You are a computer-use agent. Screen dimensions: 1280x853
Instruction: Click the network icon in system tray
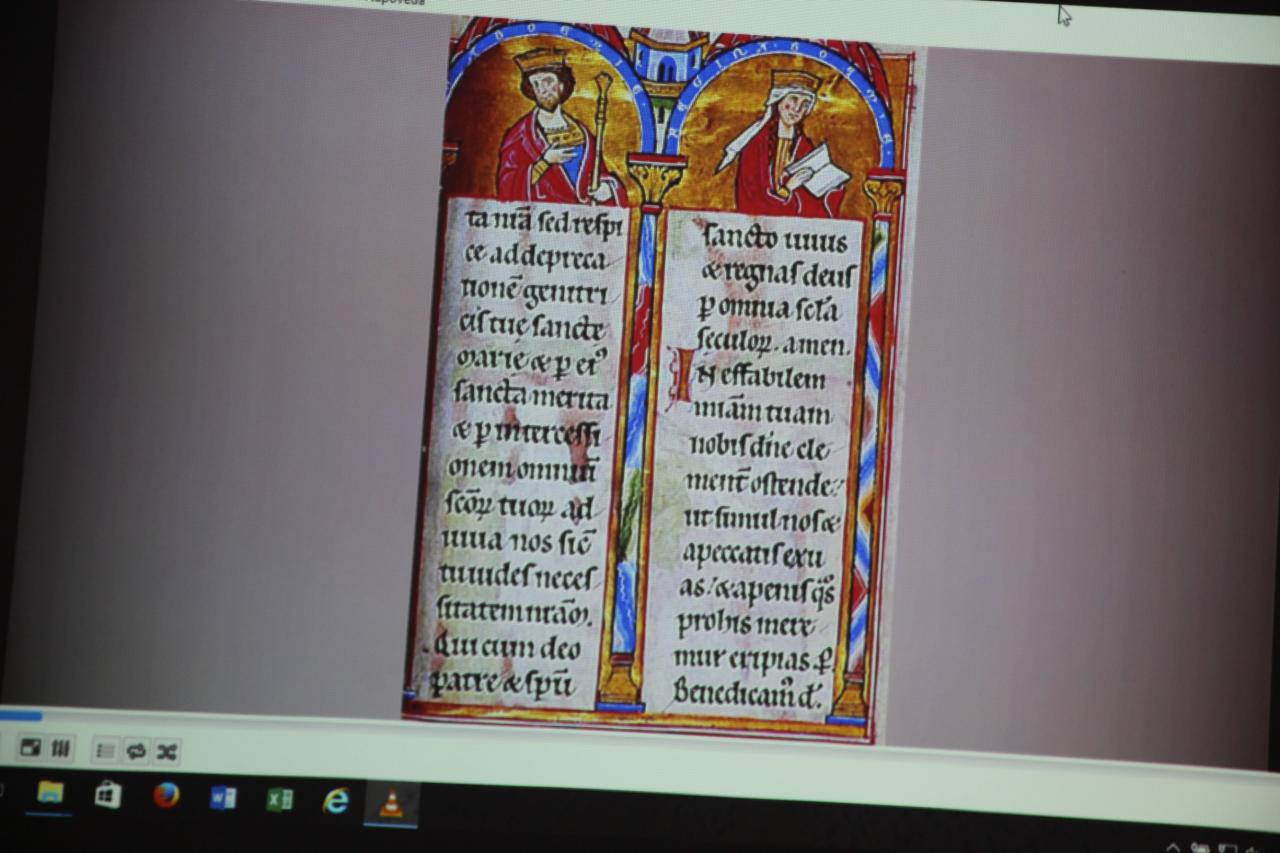(1227, 849)
